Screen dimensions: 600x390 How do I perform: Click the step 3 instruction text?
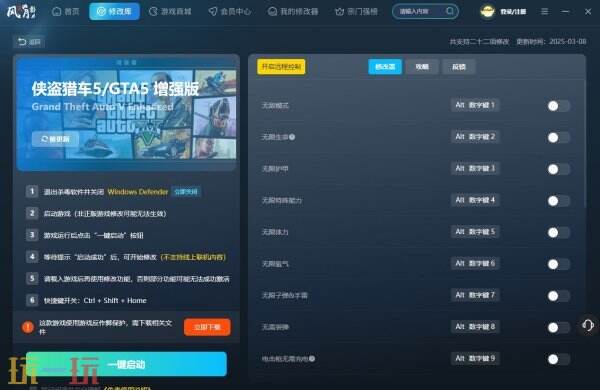tap(93, 235)
